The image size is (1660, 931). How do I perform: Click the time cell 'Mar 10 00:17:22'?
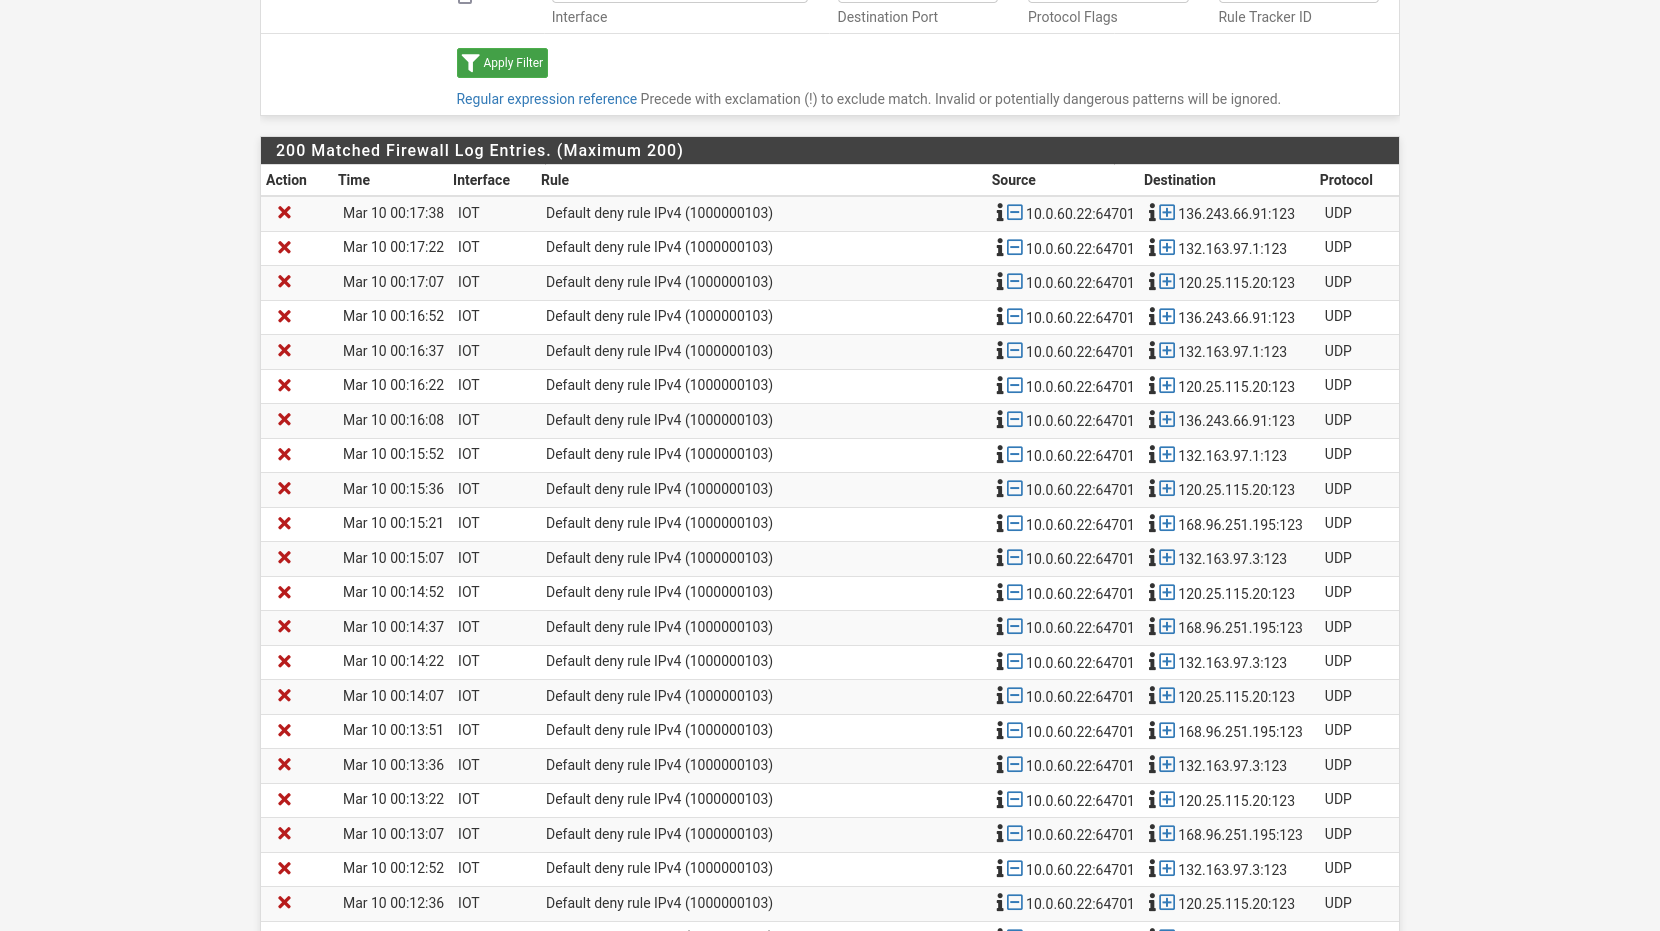pos(393,247)
